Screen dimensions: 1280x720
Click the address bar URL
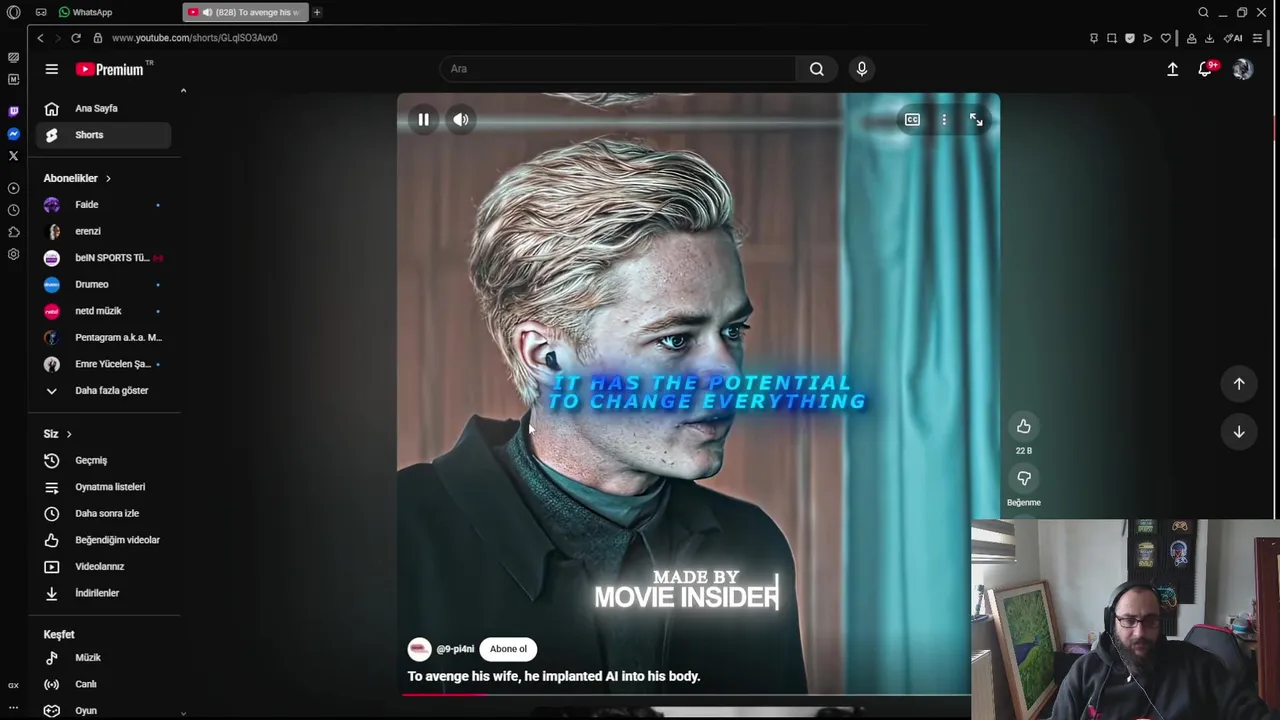click(x=194, y=38)
